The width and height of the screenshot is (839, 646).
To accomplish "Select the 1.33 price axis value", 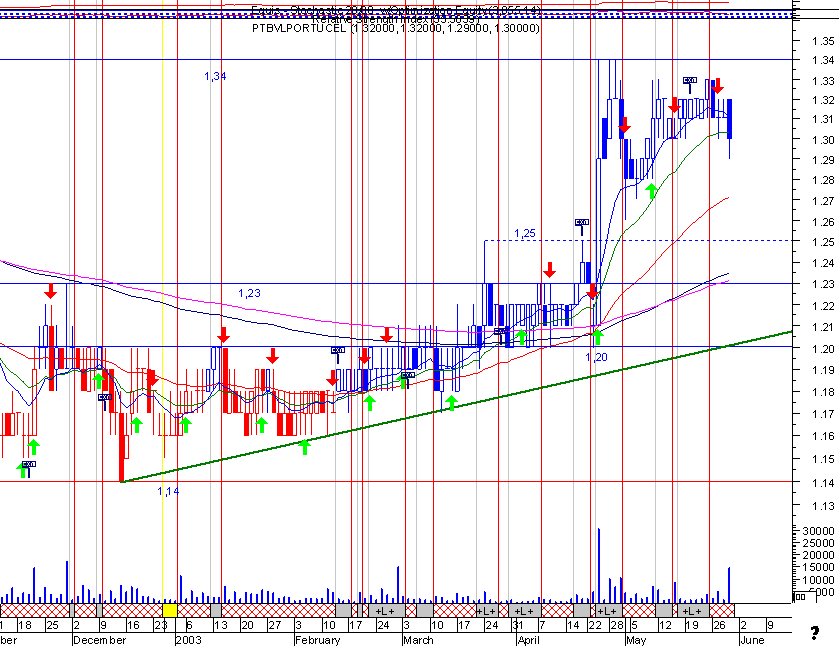I will click(x=823, y=81).
